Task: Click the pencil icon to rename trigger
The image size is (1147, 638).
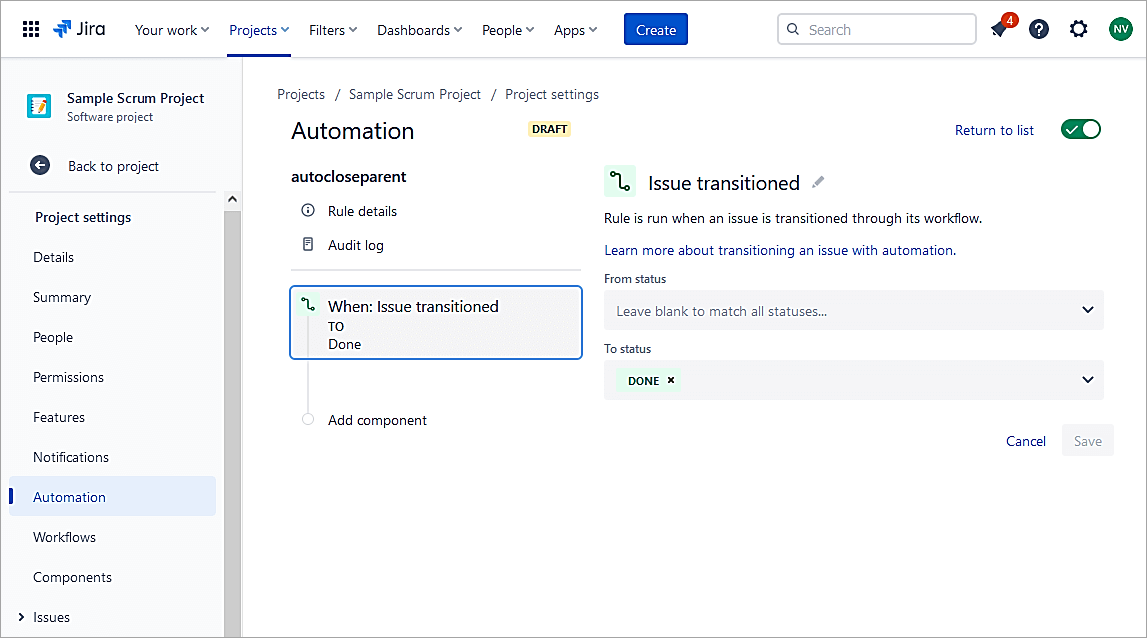Action: (819, 182)
